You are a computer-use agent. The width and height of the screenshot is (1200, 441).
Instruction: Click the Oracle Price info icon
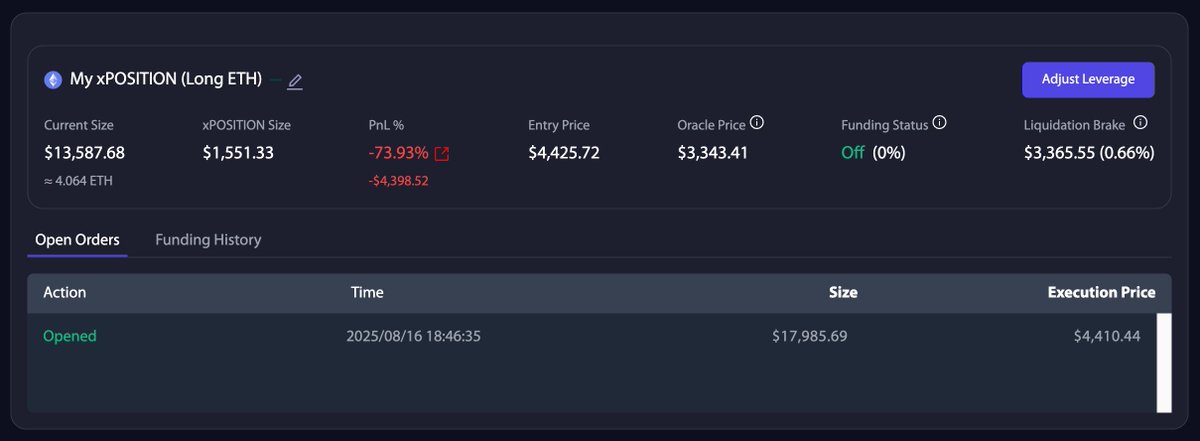pos(757,123)
